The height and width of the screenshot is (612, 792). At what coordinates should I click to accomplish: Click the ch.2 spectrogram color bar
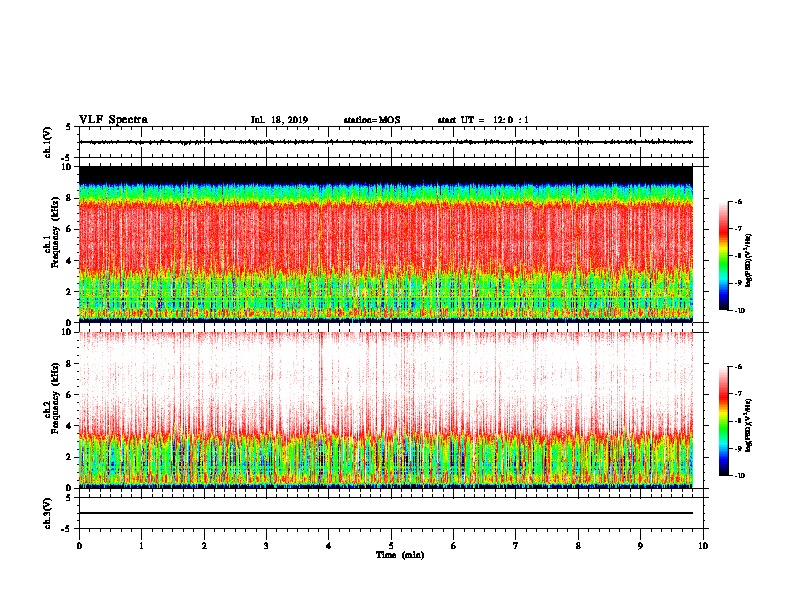click(x=724, y=421)
